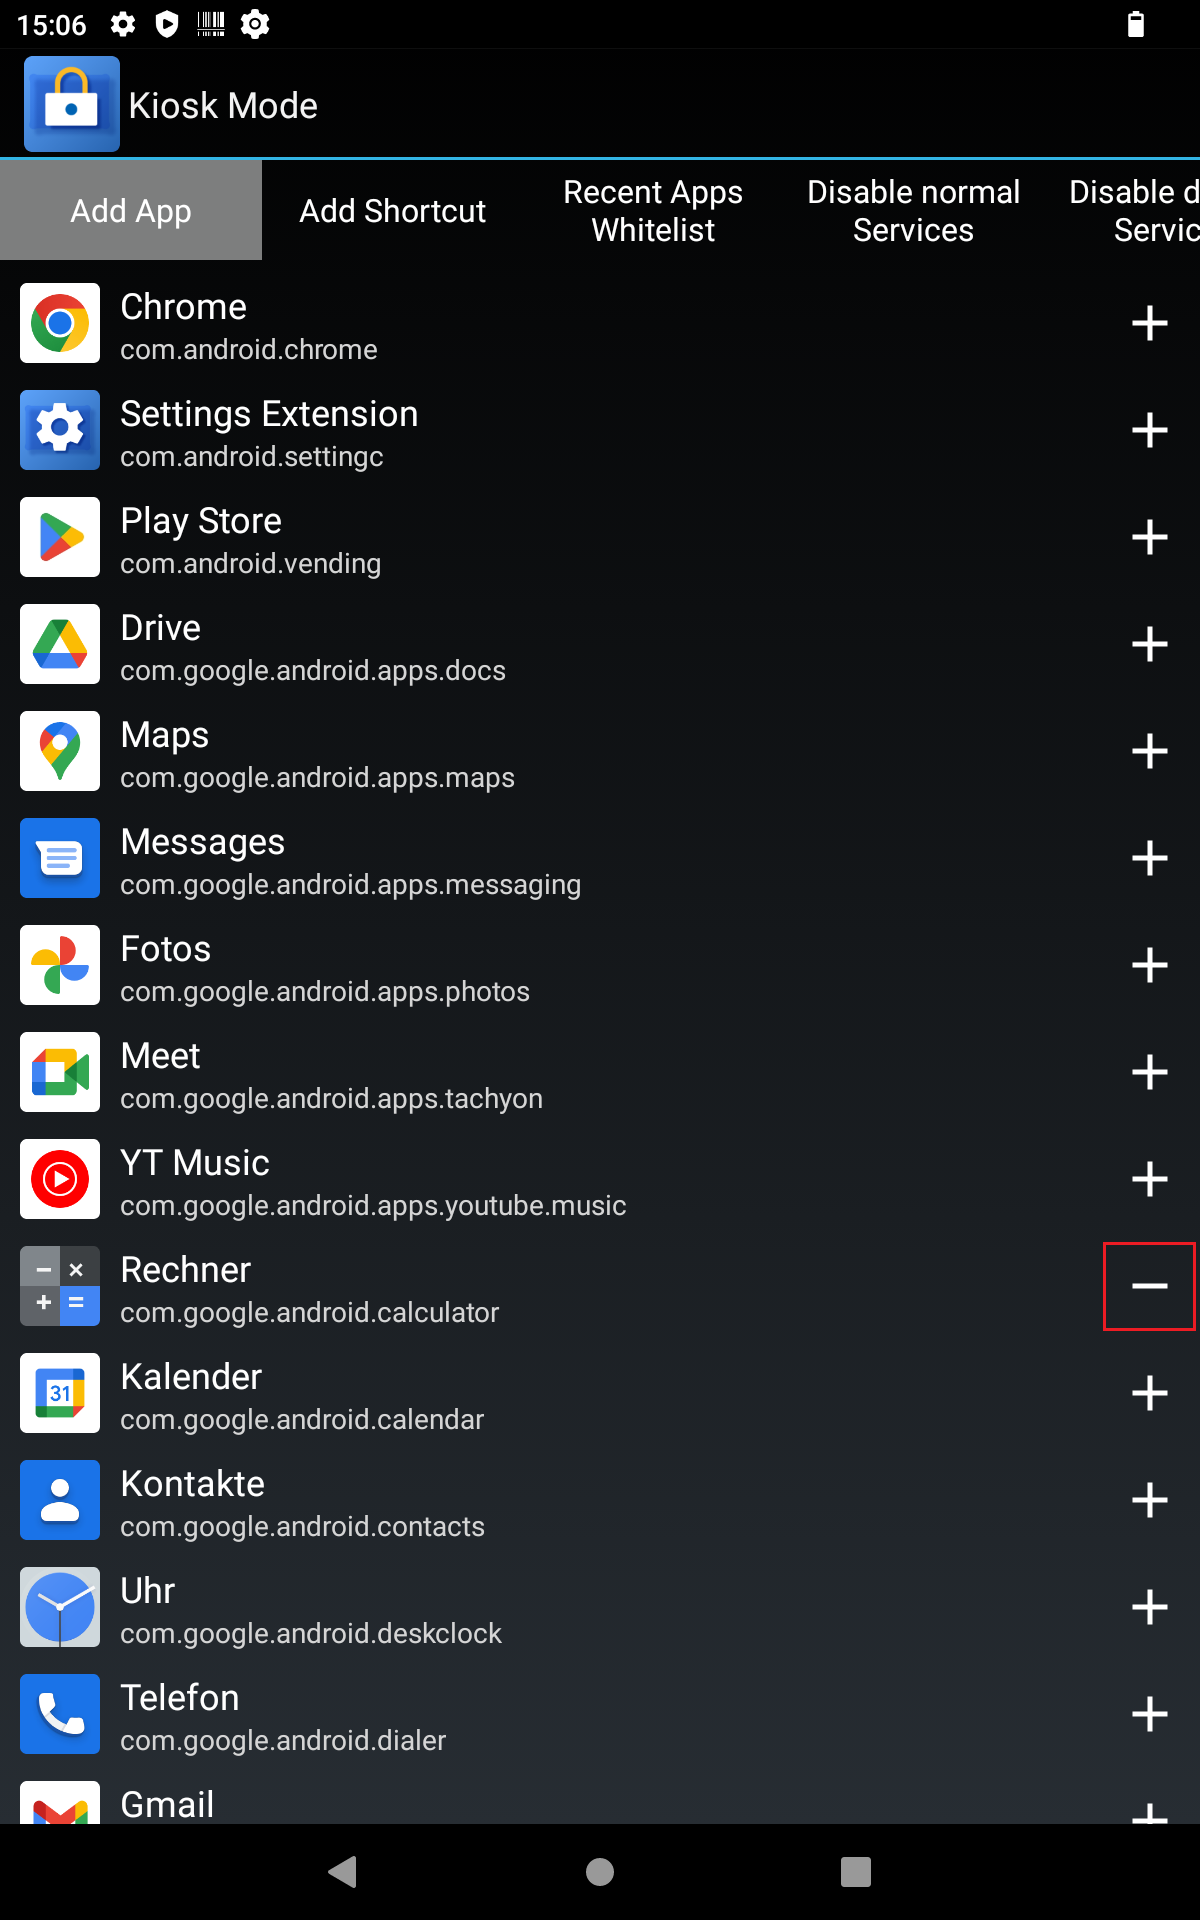Add Kontakte with its plus button
1200x1920 pixels.
tap(1149, 1500)
